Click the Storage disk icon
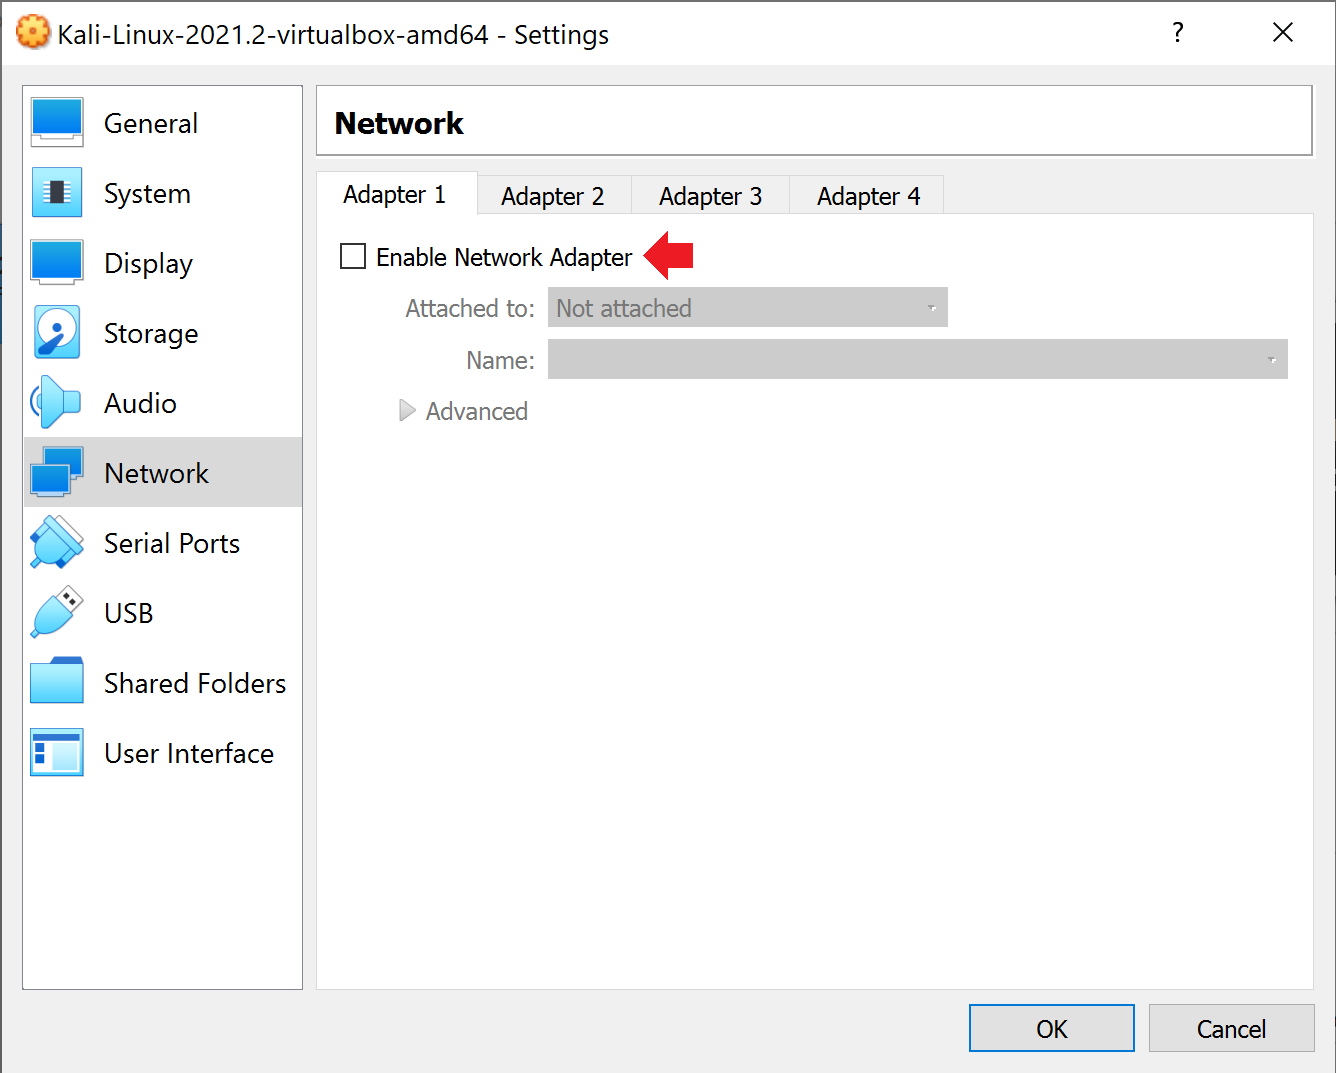The height and width of the screenshot is (1073, 1336). 56,332
